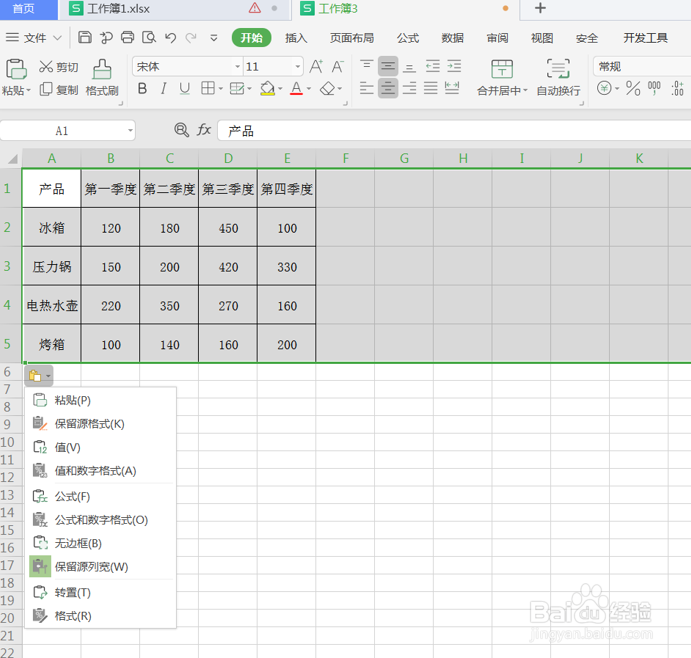Apply cell borders button

[208, 89]
